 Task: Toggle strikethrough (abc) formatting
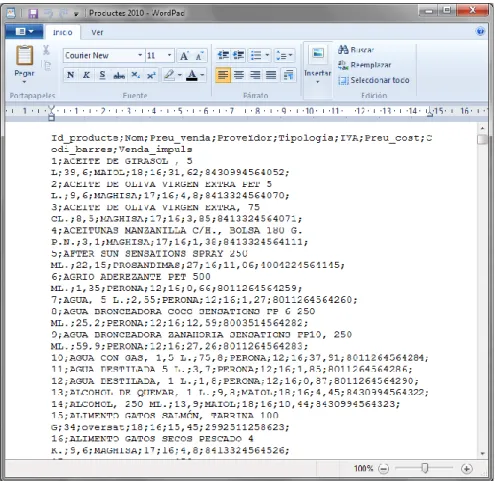tap(119, 75)
